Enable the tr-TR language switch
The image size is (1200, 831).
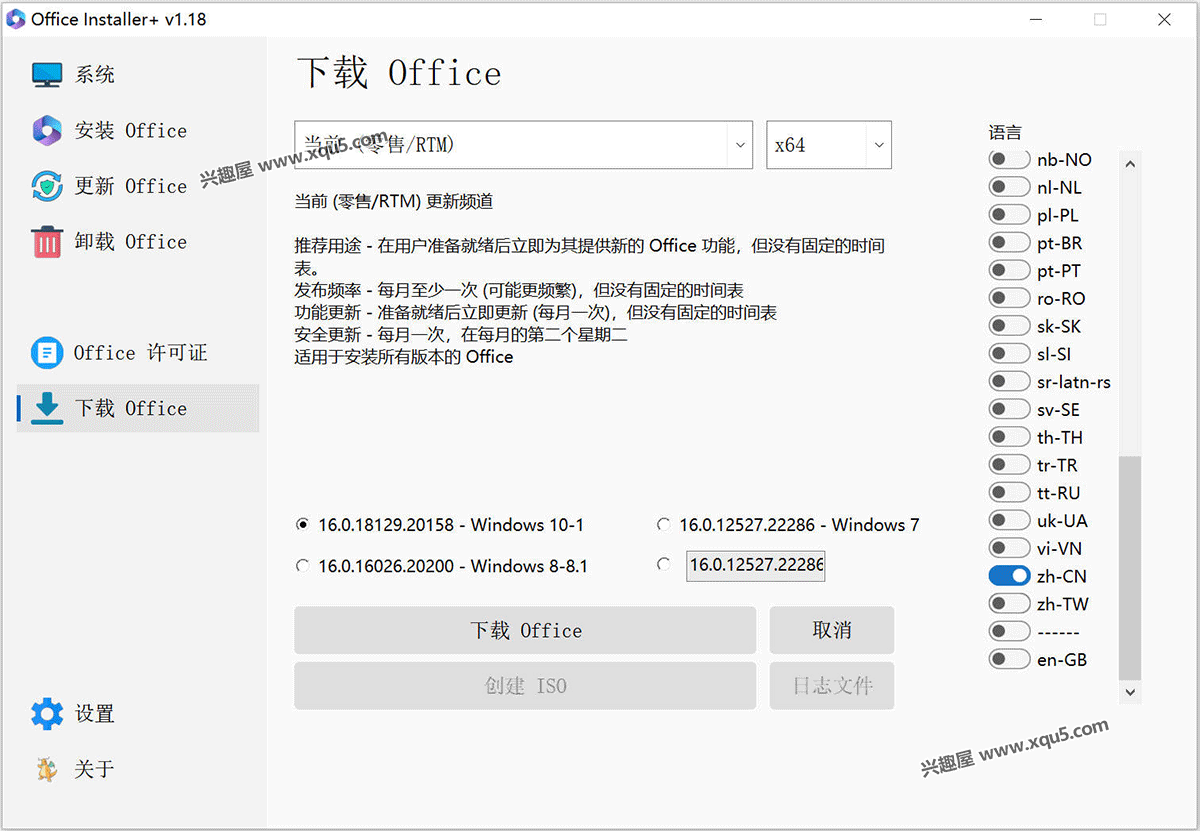tap(1009, 465)
